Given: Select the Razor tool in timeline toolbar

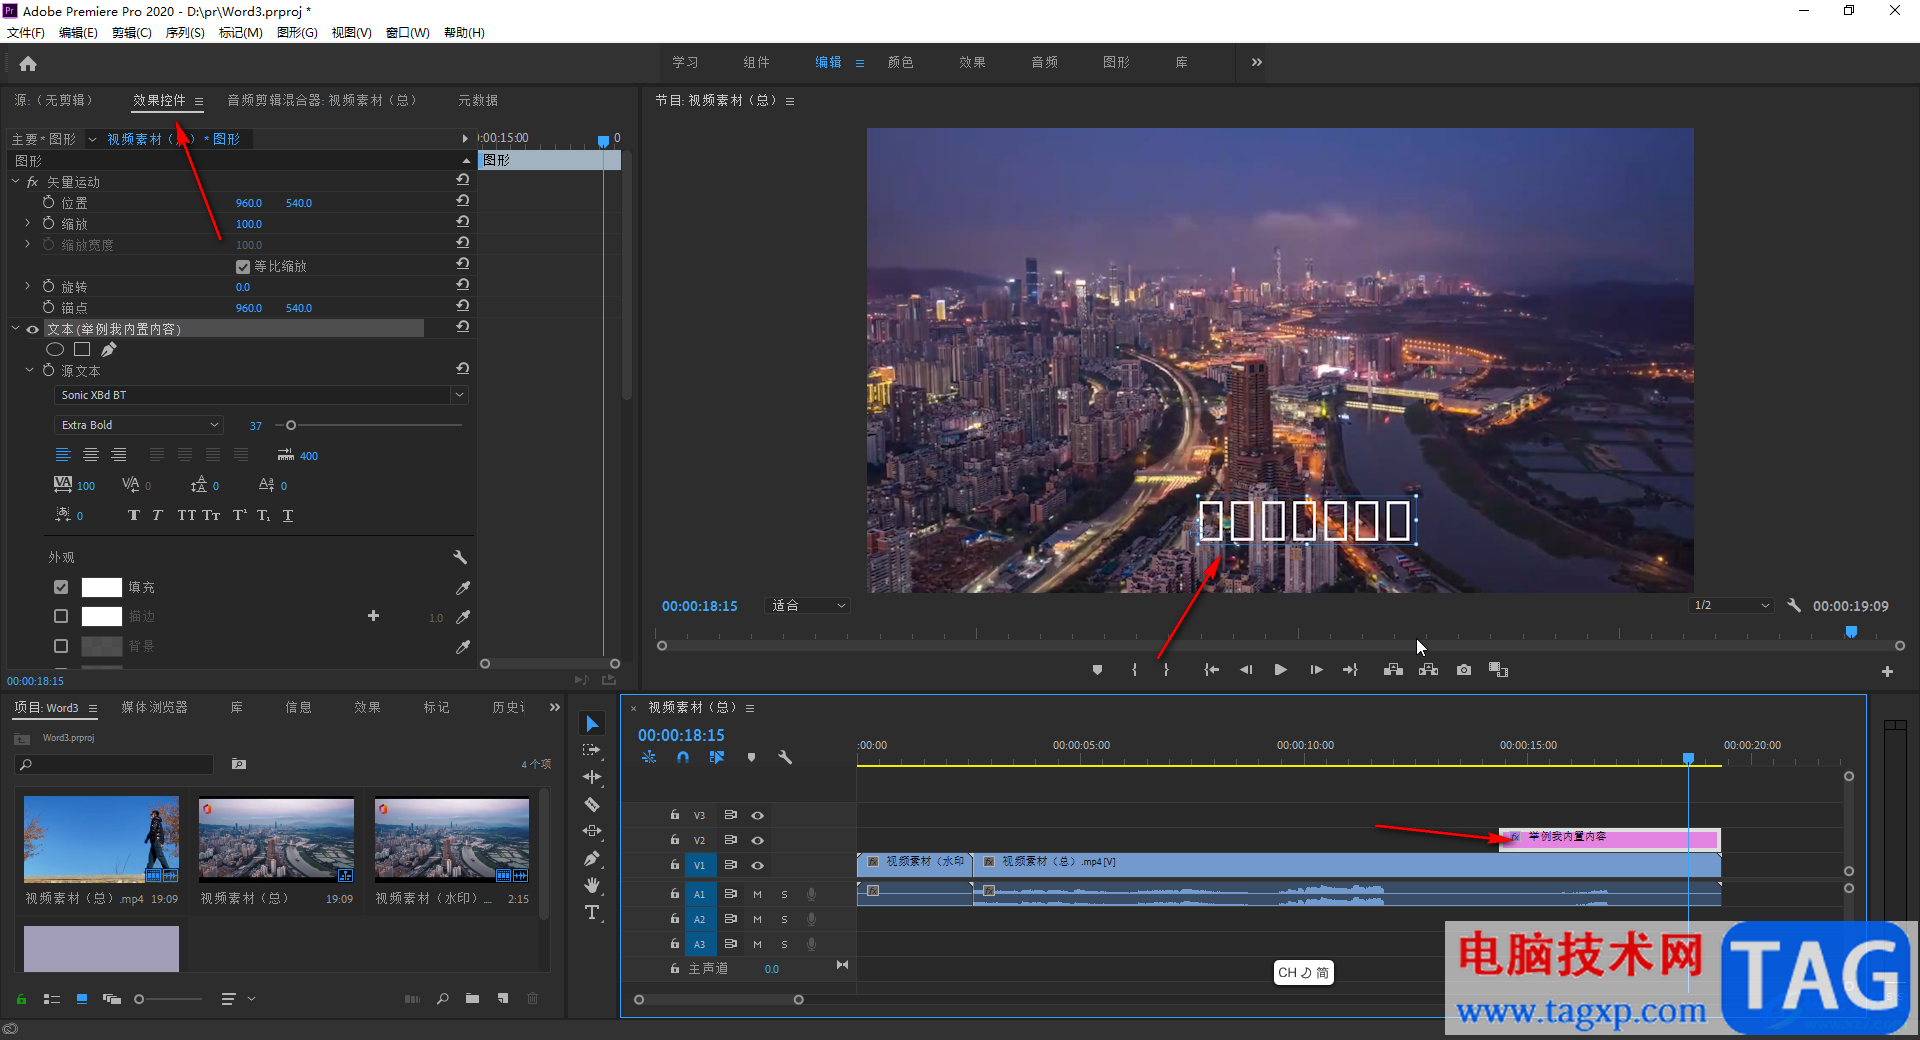Looking at the screenshot, I should [x=592, y=804].
